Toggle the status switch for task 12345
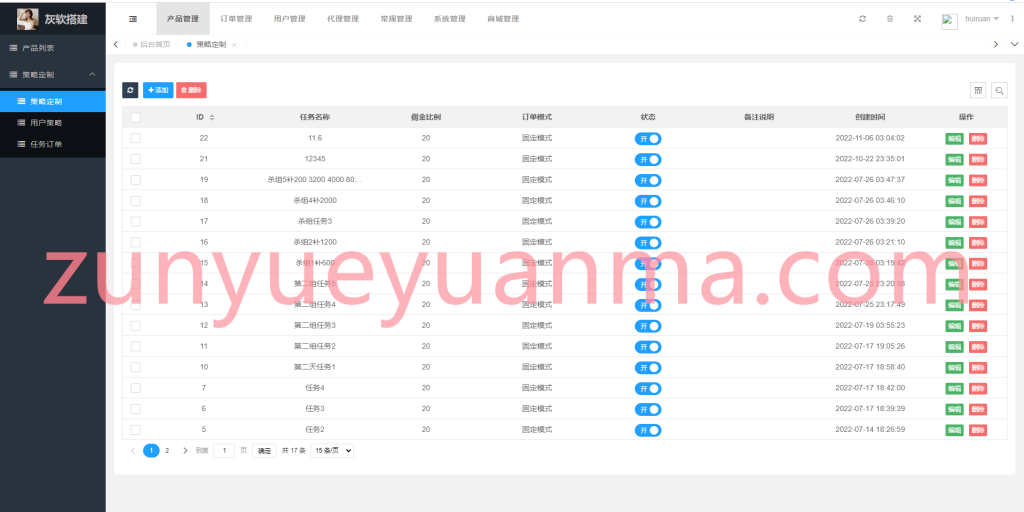This screenshot has width=1024, height=512. tap(648, 159)
